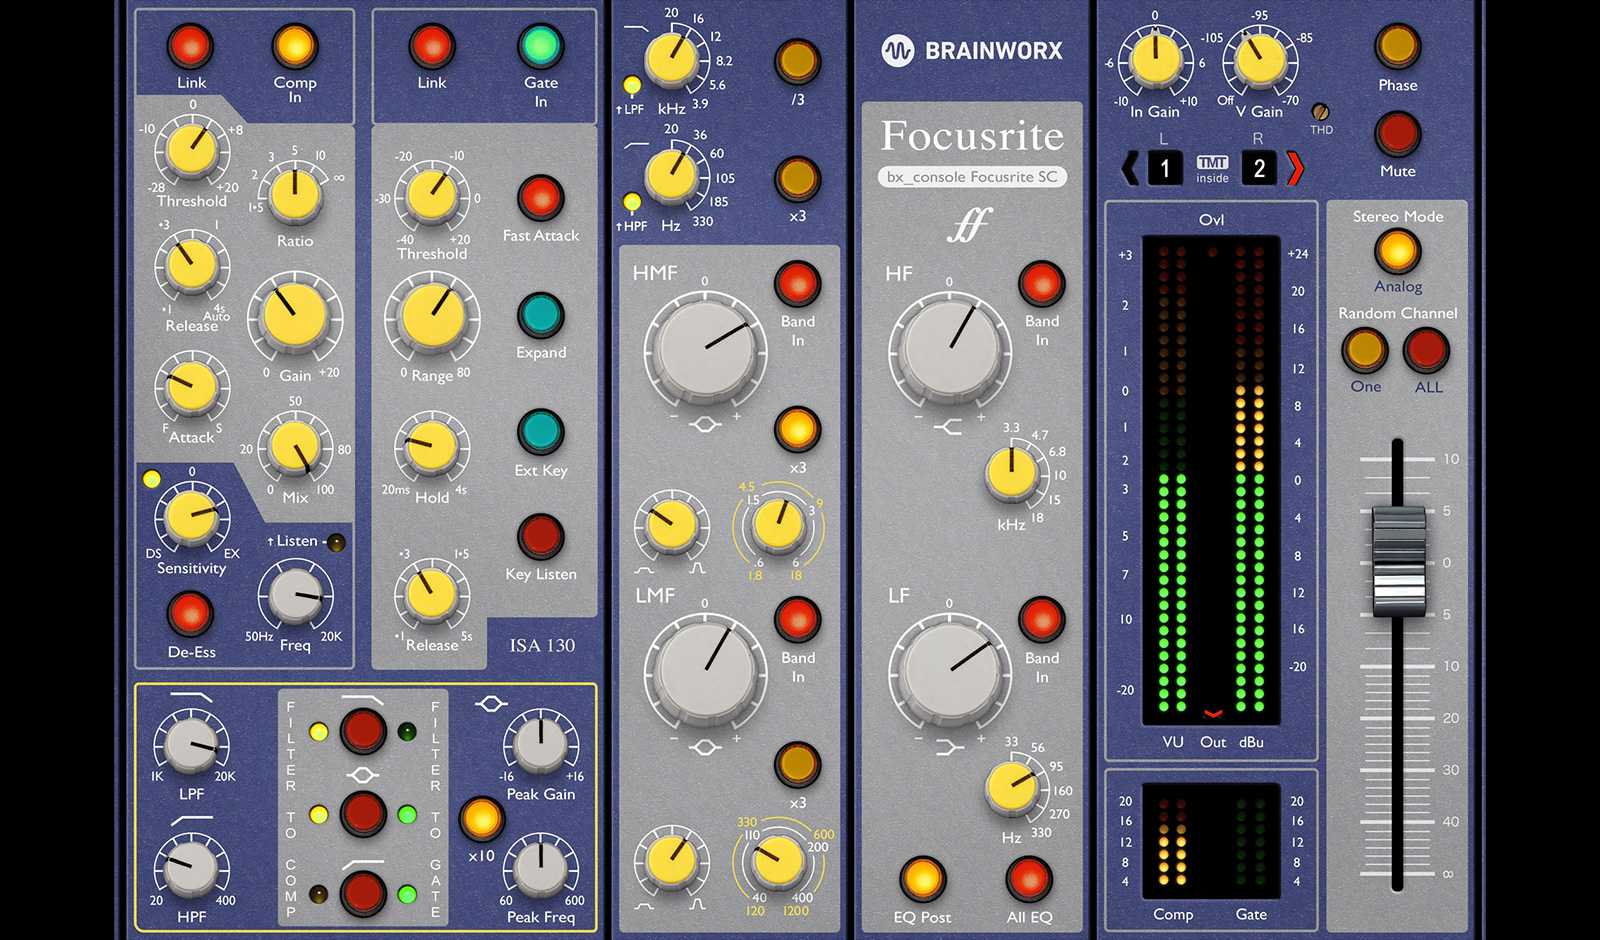Image resolution: width=1600 pixels, height=940 pixels.
Task: Enable the gate Expand button
Action: (x=540, y=315)
